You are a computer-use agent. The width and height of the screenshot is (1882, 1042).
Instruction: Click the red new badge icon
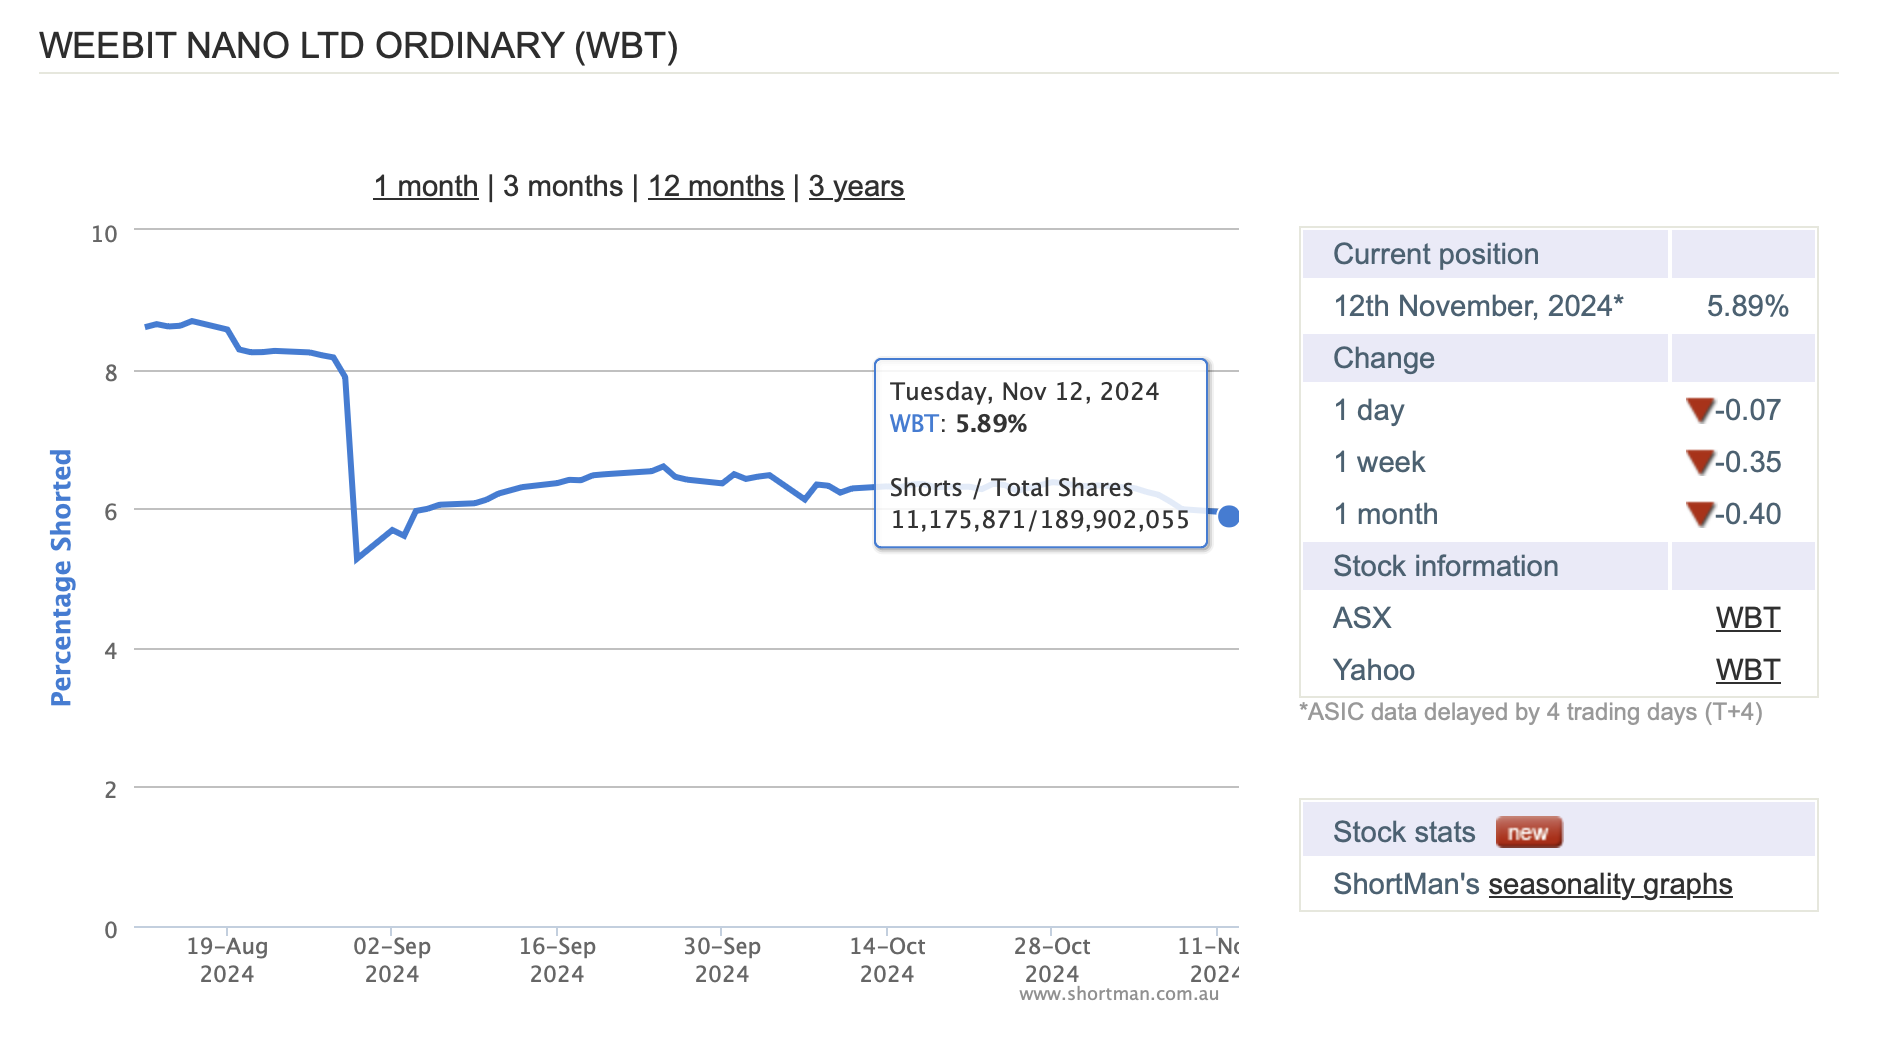[x=1529, y=832]
